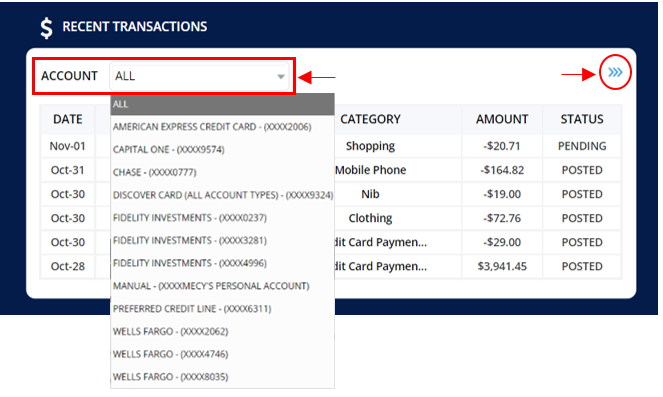
Task: Click the PENDING status cell
Action: pos(582,146)
